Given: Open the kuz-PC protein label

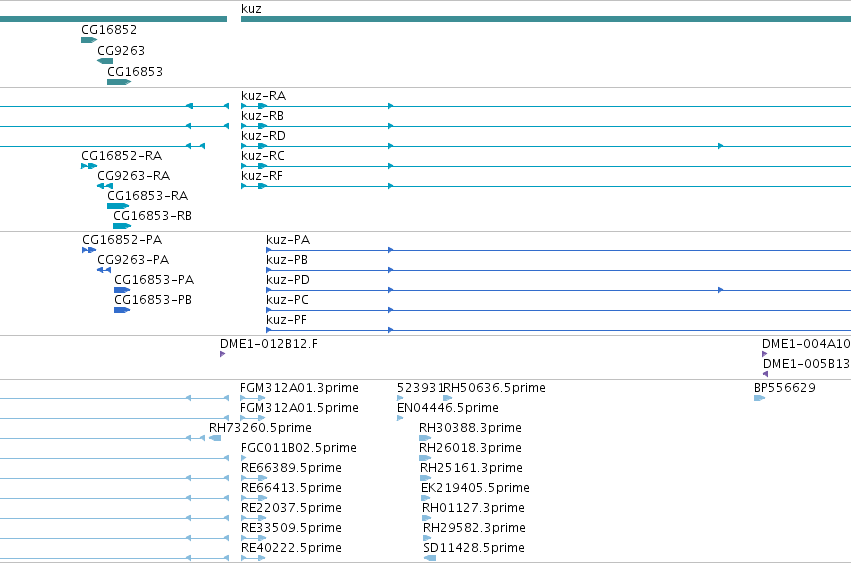Looking at the screenshot, I should [287, 300].
